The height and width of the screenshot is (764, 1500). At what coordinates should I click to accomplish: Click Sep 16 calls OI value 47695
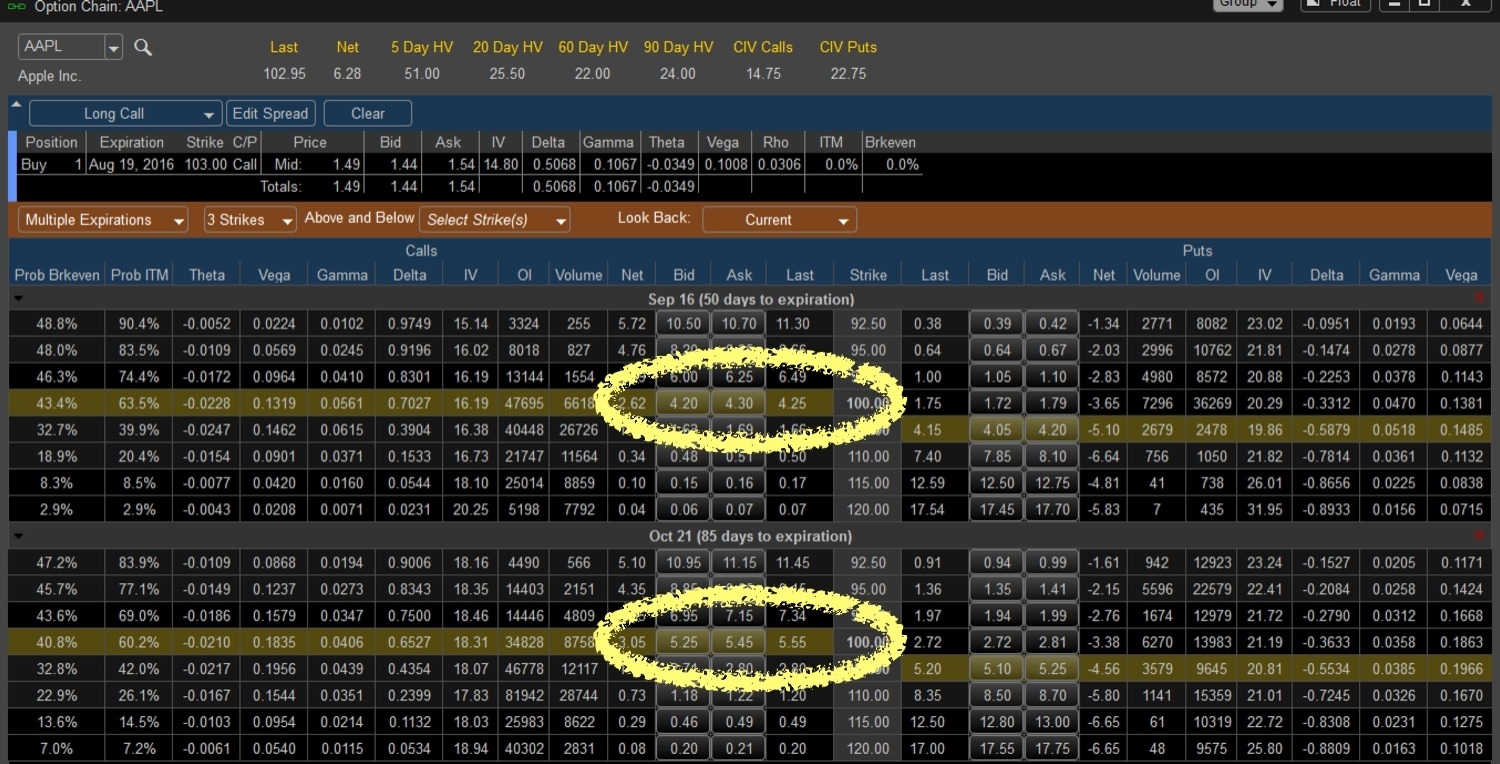[524, 404]
